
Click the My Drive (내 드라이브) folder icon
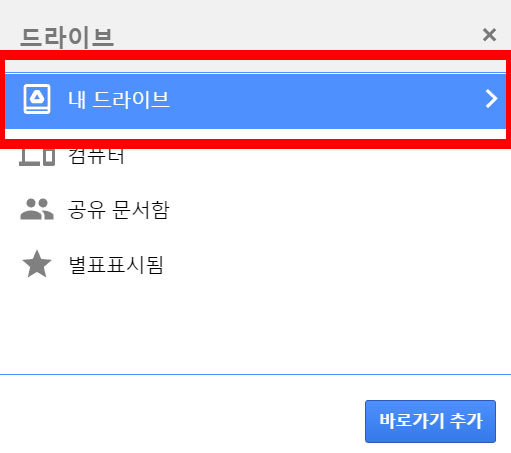(37, 99)
